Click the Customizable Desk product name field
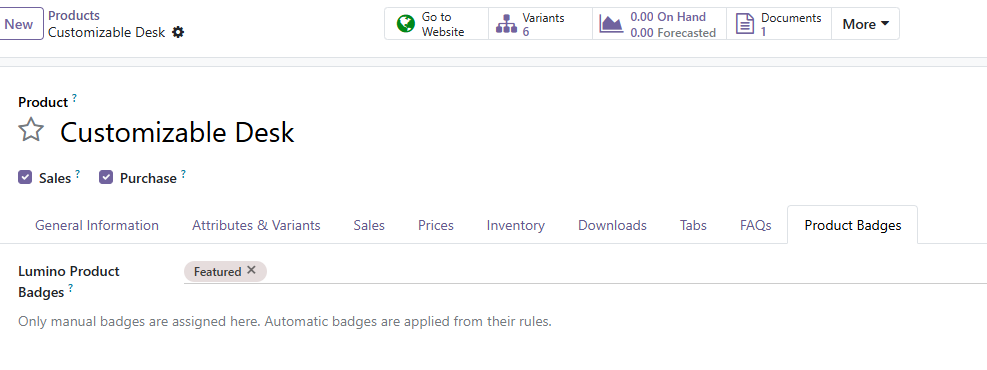Viewport: 987px width, 370px height. (x=177, y=133)
